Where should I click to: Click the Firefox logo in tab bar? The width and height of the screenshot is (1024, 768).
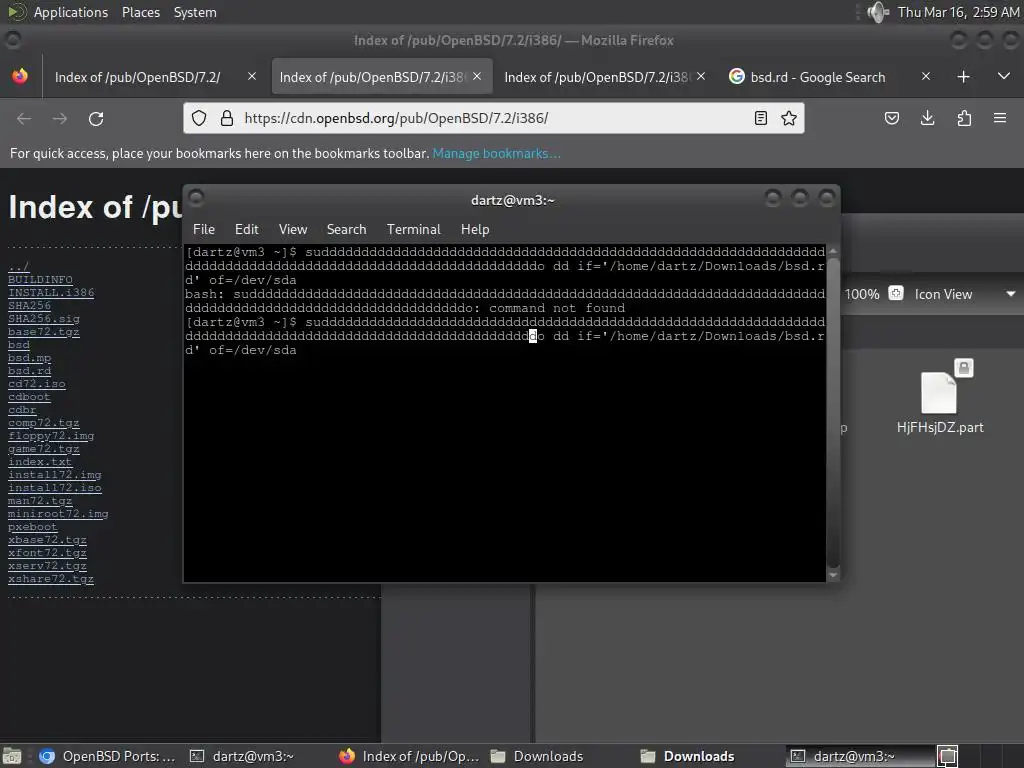[20, 76]
